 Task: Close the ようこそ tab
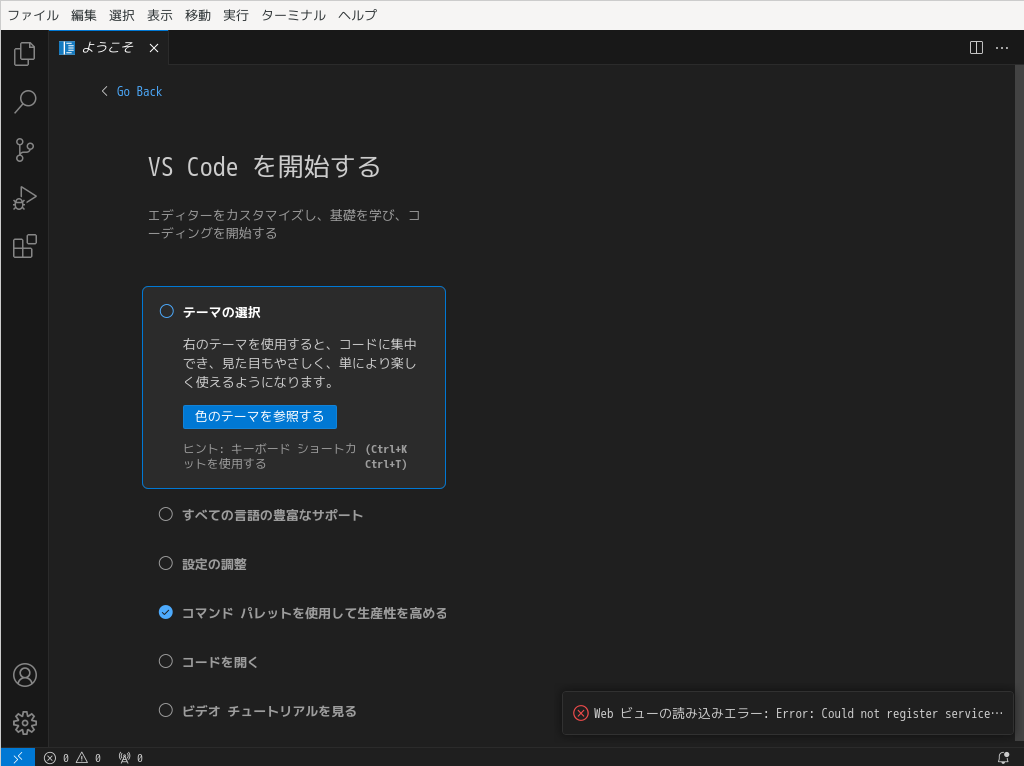(154, 48)
